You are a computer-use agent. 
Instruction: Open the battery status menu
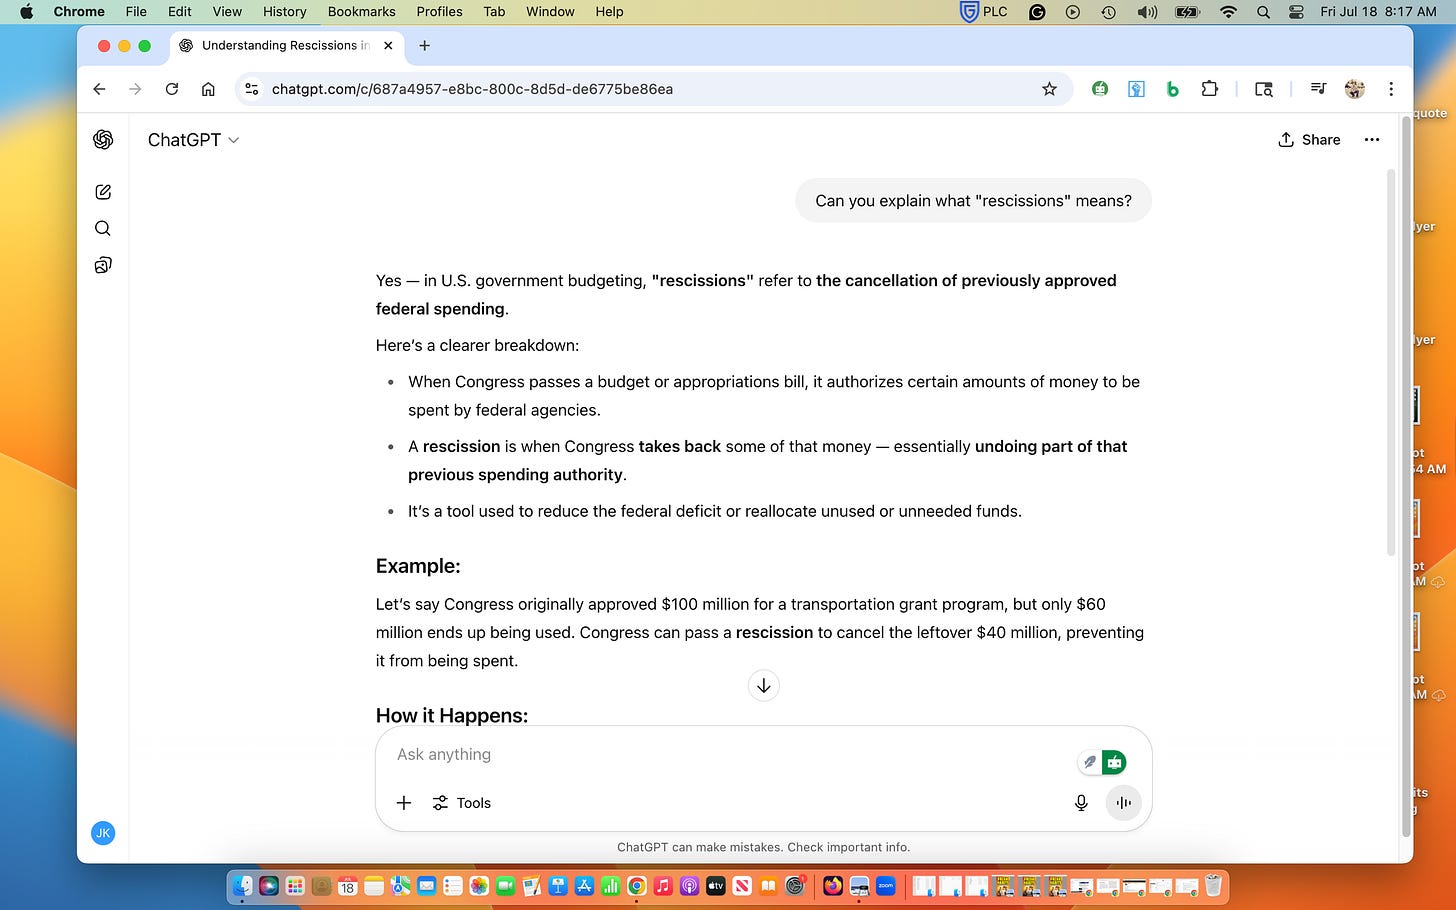point(1187,12)
